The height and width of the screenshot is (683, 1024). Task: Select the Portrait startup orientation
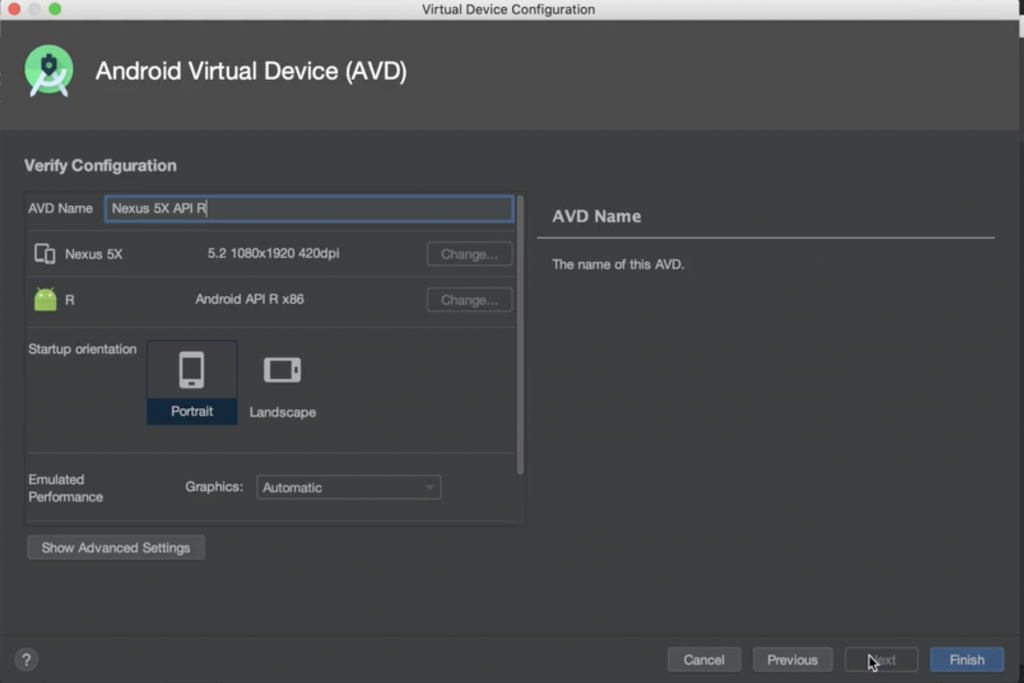pyautogui.click(x=192, y=383)
